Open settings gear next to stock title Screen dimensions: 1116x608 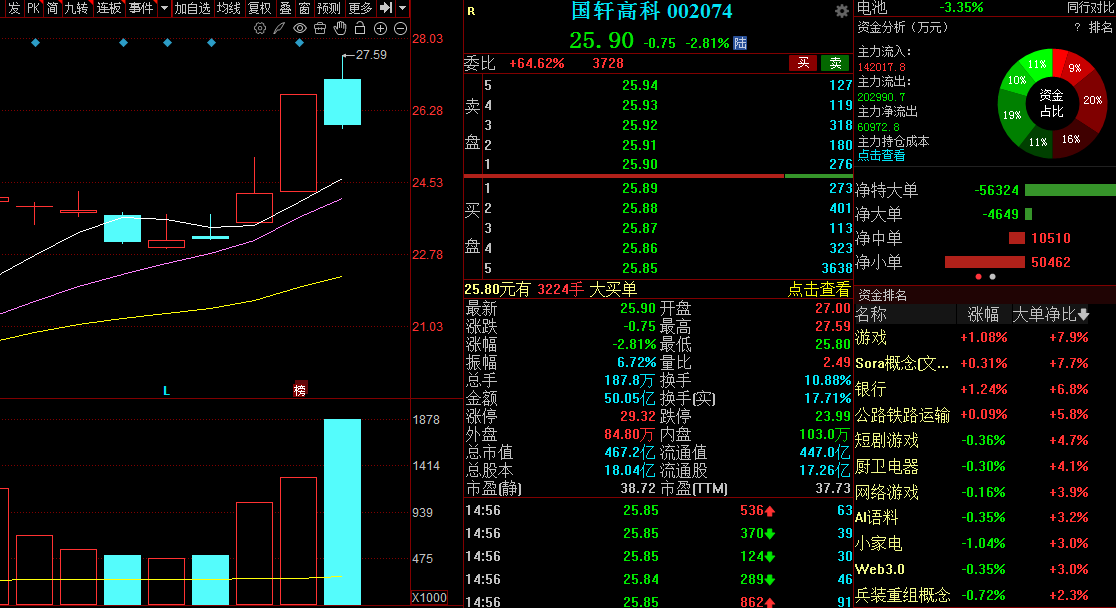[841, 11]
